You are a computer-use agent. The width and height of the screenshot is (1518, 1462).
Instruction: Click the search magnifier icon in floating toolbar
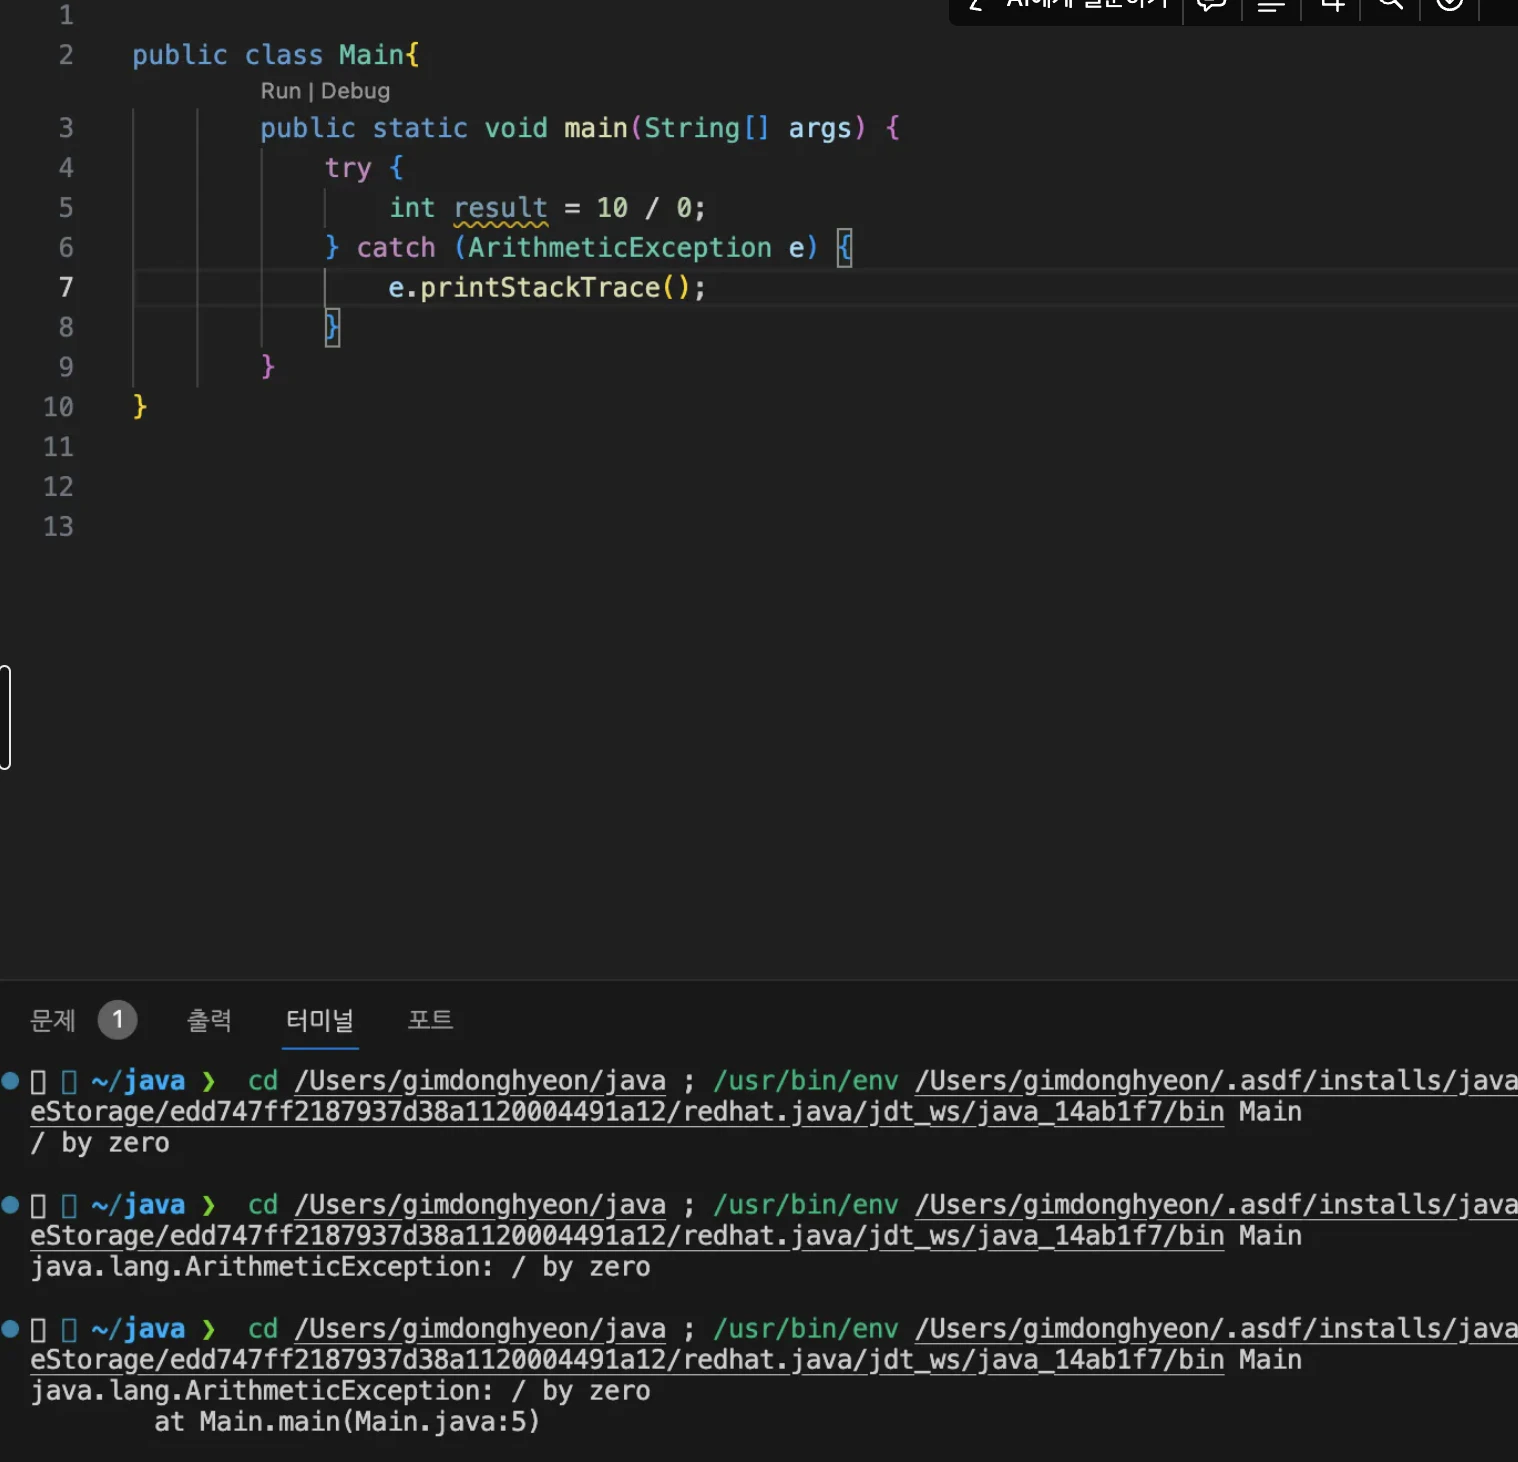pyautogui.click(x=1391, y=4)
